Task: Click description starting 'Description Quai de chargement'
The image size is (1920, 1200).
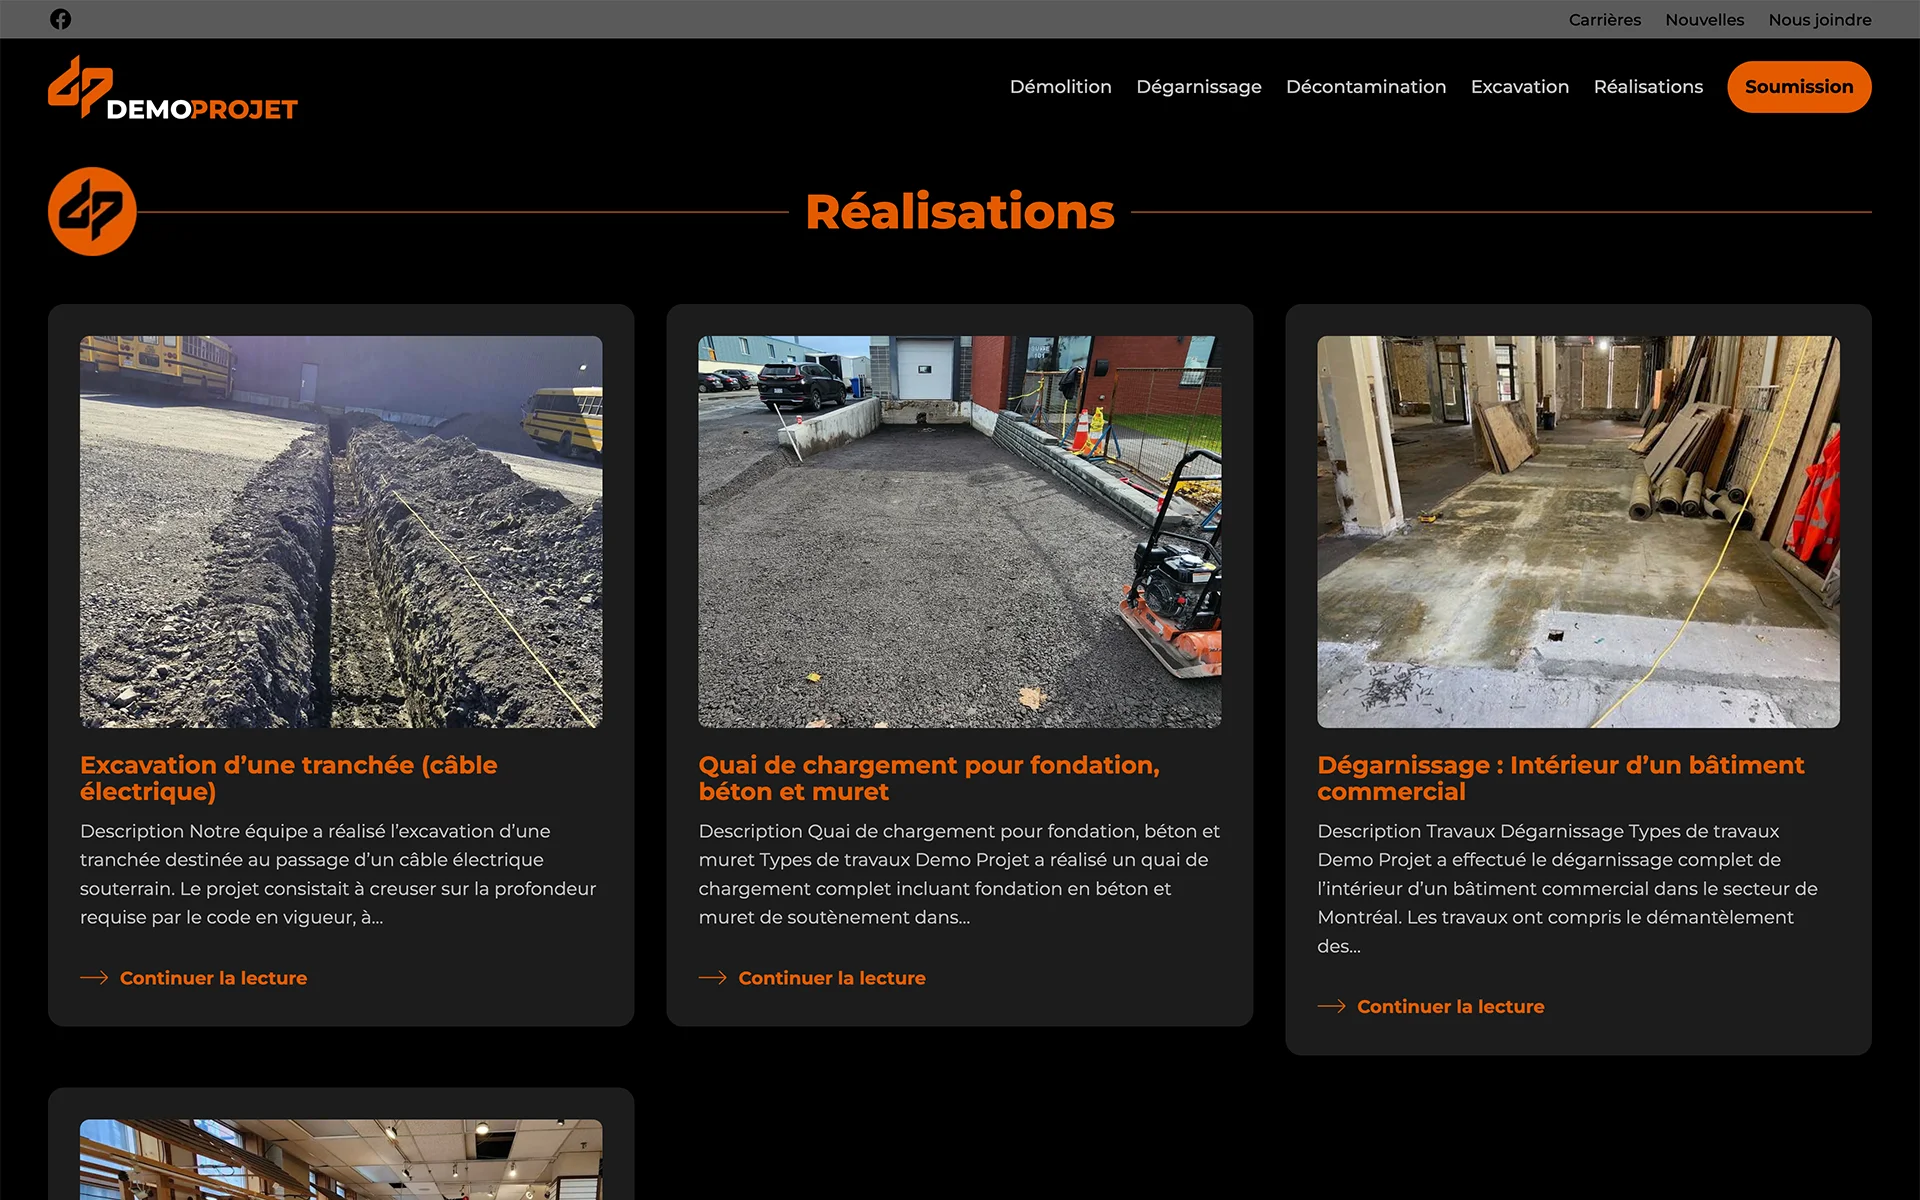Action: point(959,874)
